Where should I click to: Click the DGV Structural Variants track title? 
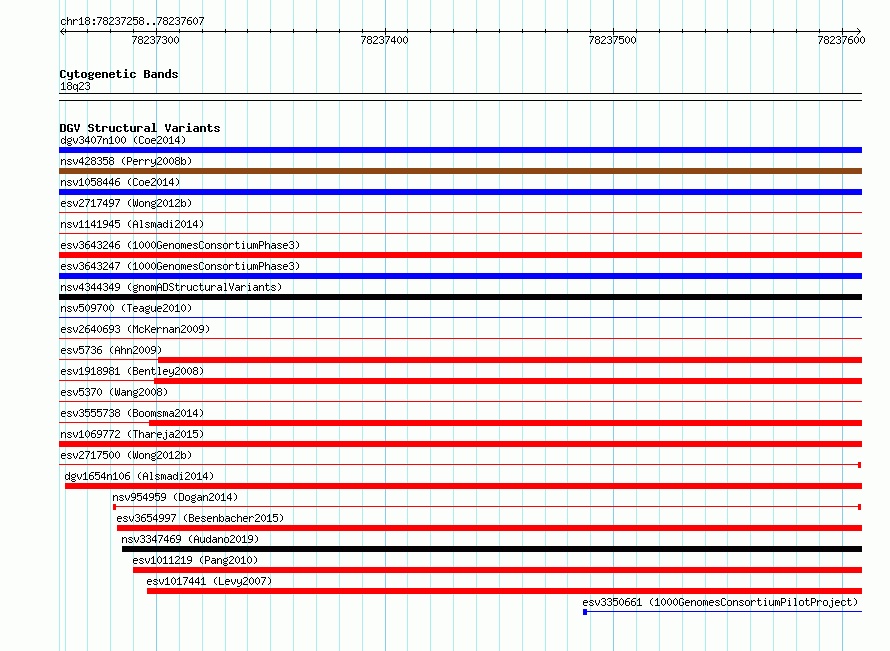click(140, 128)
